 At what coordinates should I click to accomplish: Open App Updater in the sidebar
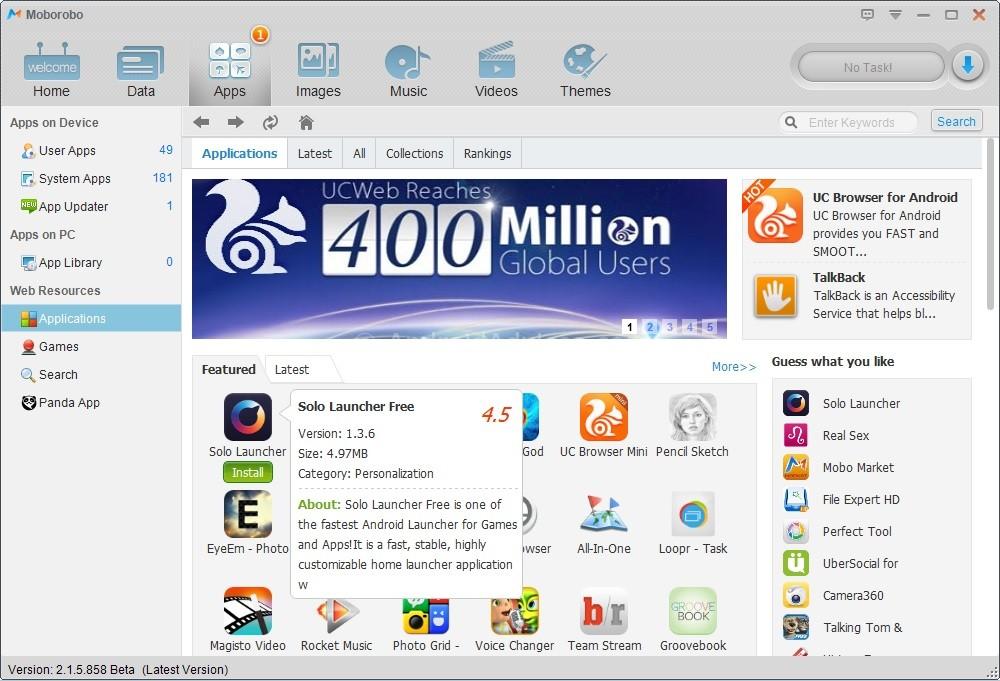(91, 207)
